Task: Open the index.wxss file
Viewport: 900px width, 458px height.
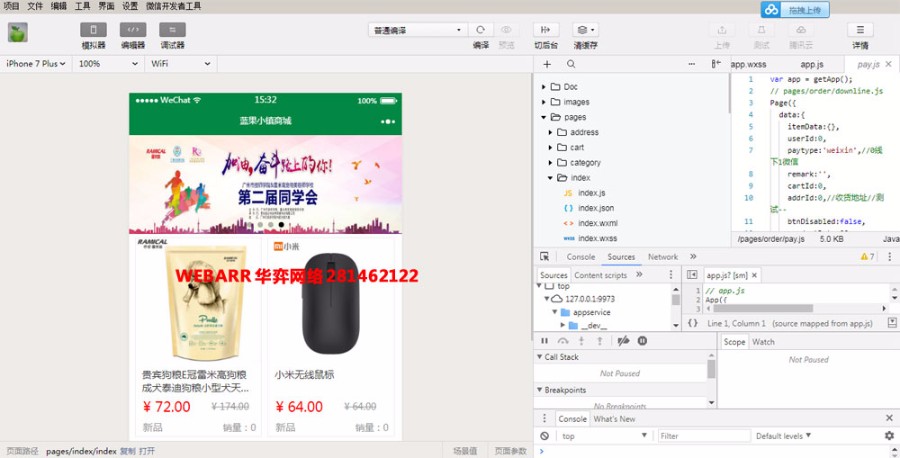Action: tap(598, 238)
